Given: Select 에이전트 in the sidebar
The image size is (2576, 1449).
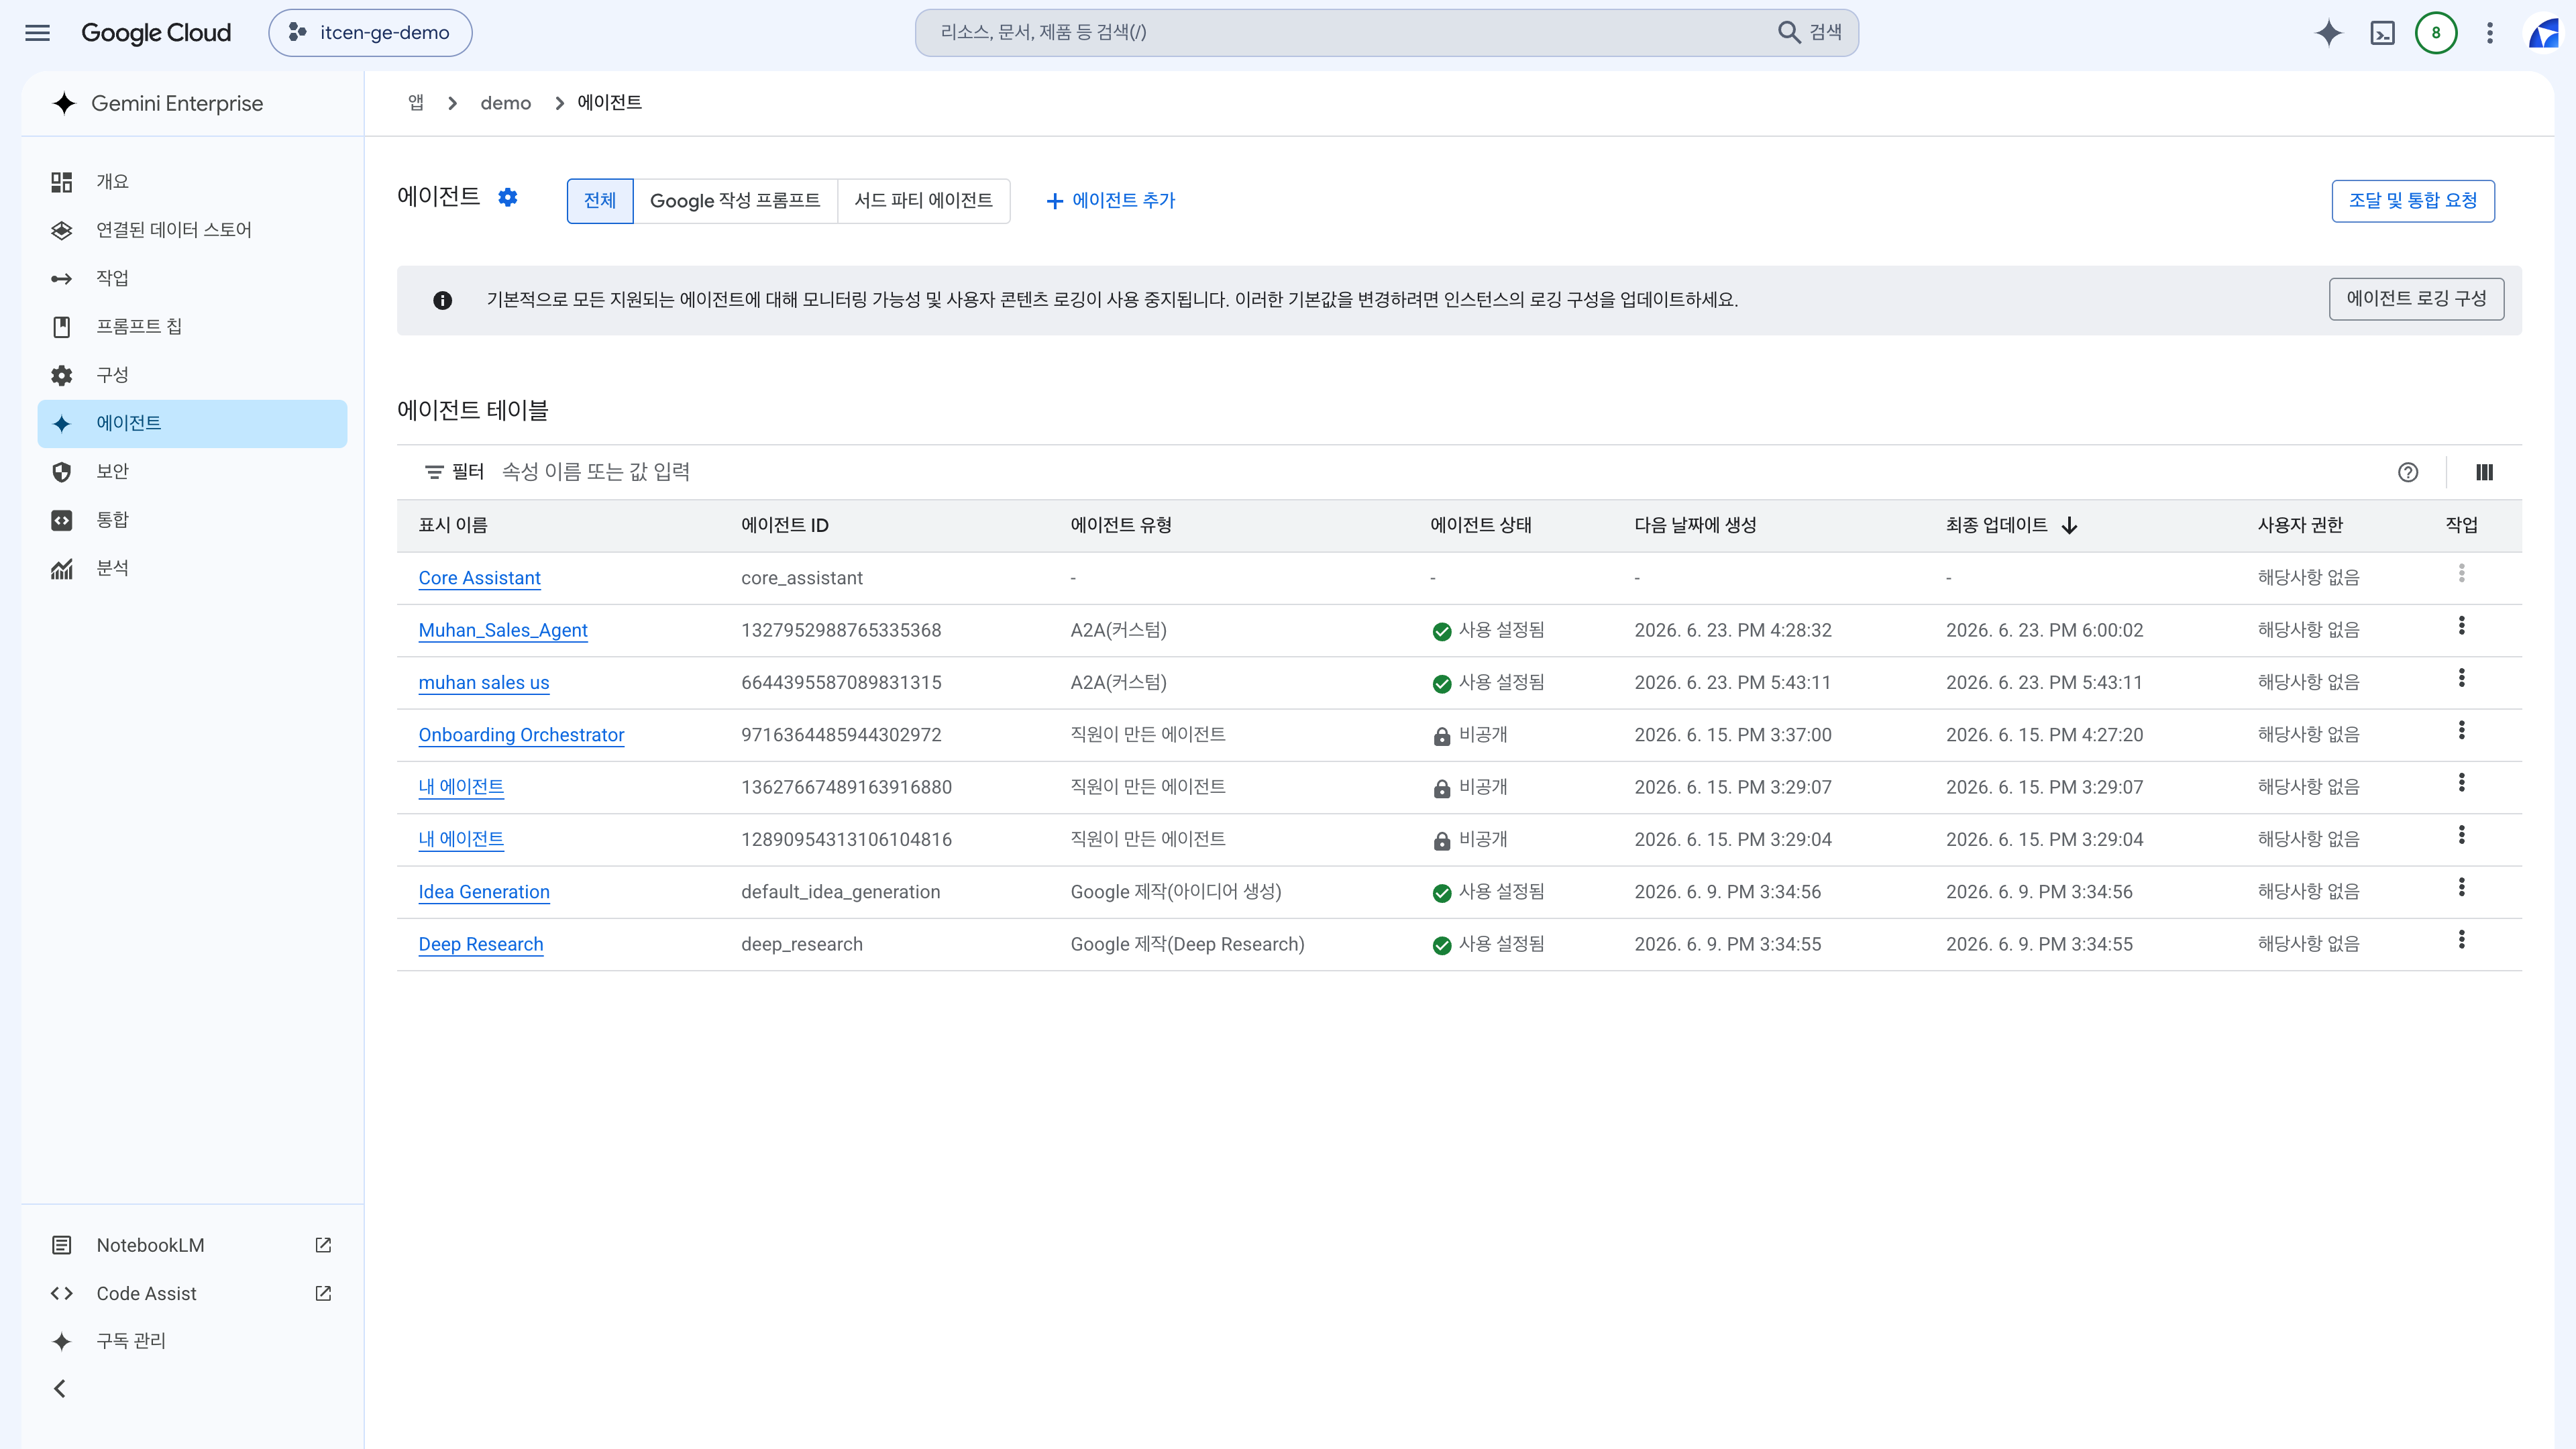Looking at the screenshot, I should pyautogui.click(x=192, y=423).
